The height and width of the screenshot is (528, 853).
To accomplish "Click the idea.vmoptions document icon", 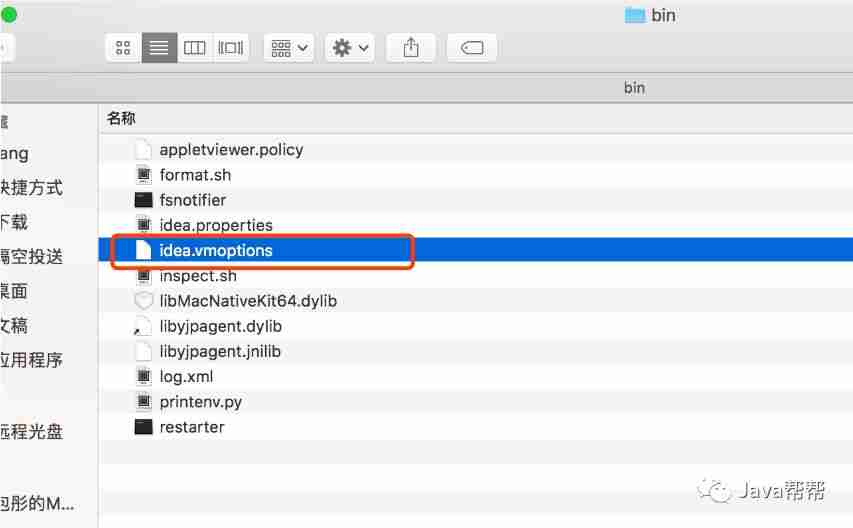I will pos(144,250).
